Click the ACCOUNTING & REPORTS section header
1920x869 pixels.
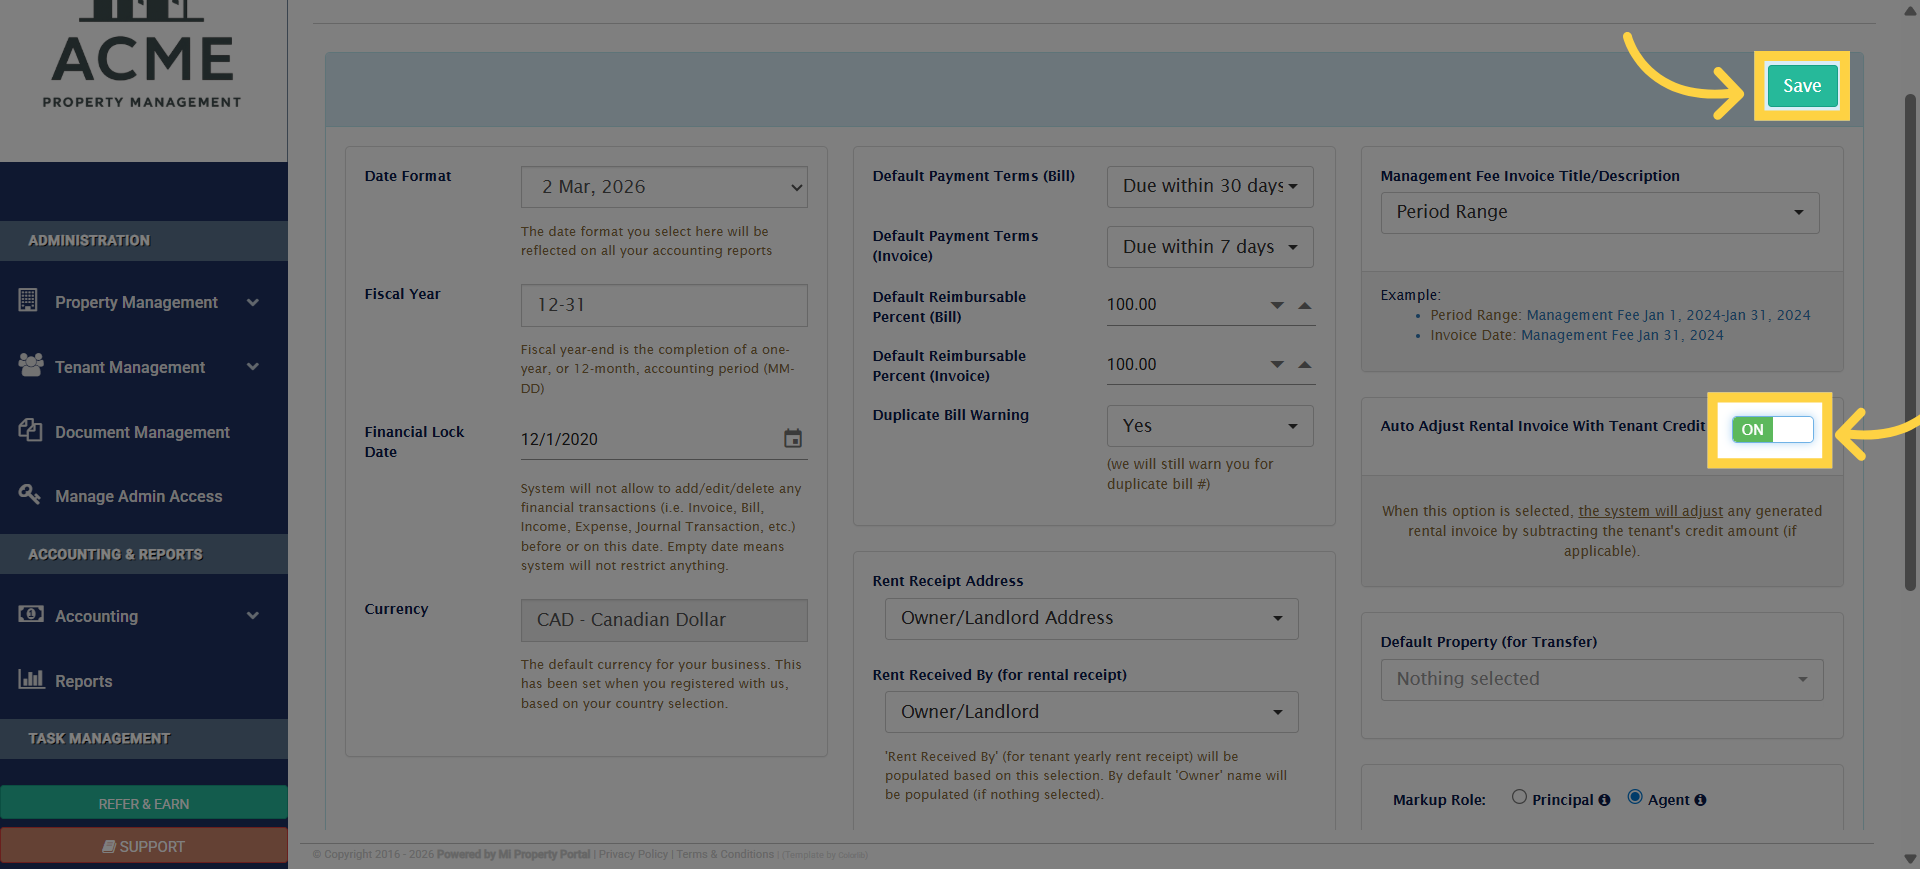[144, 554]
